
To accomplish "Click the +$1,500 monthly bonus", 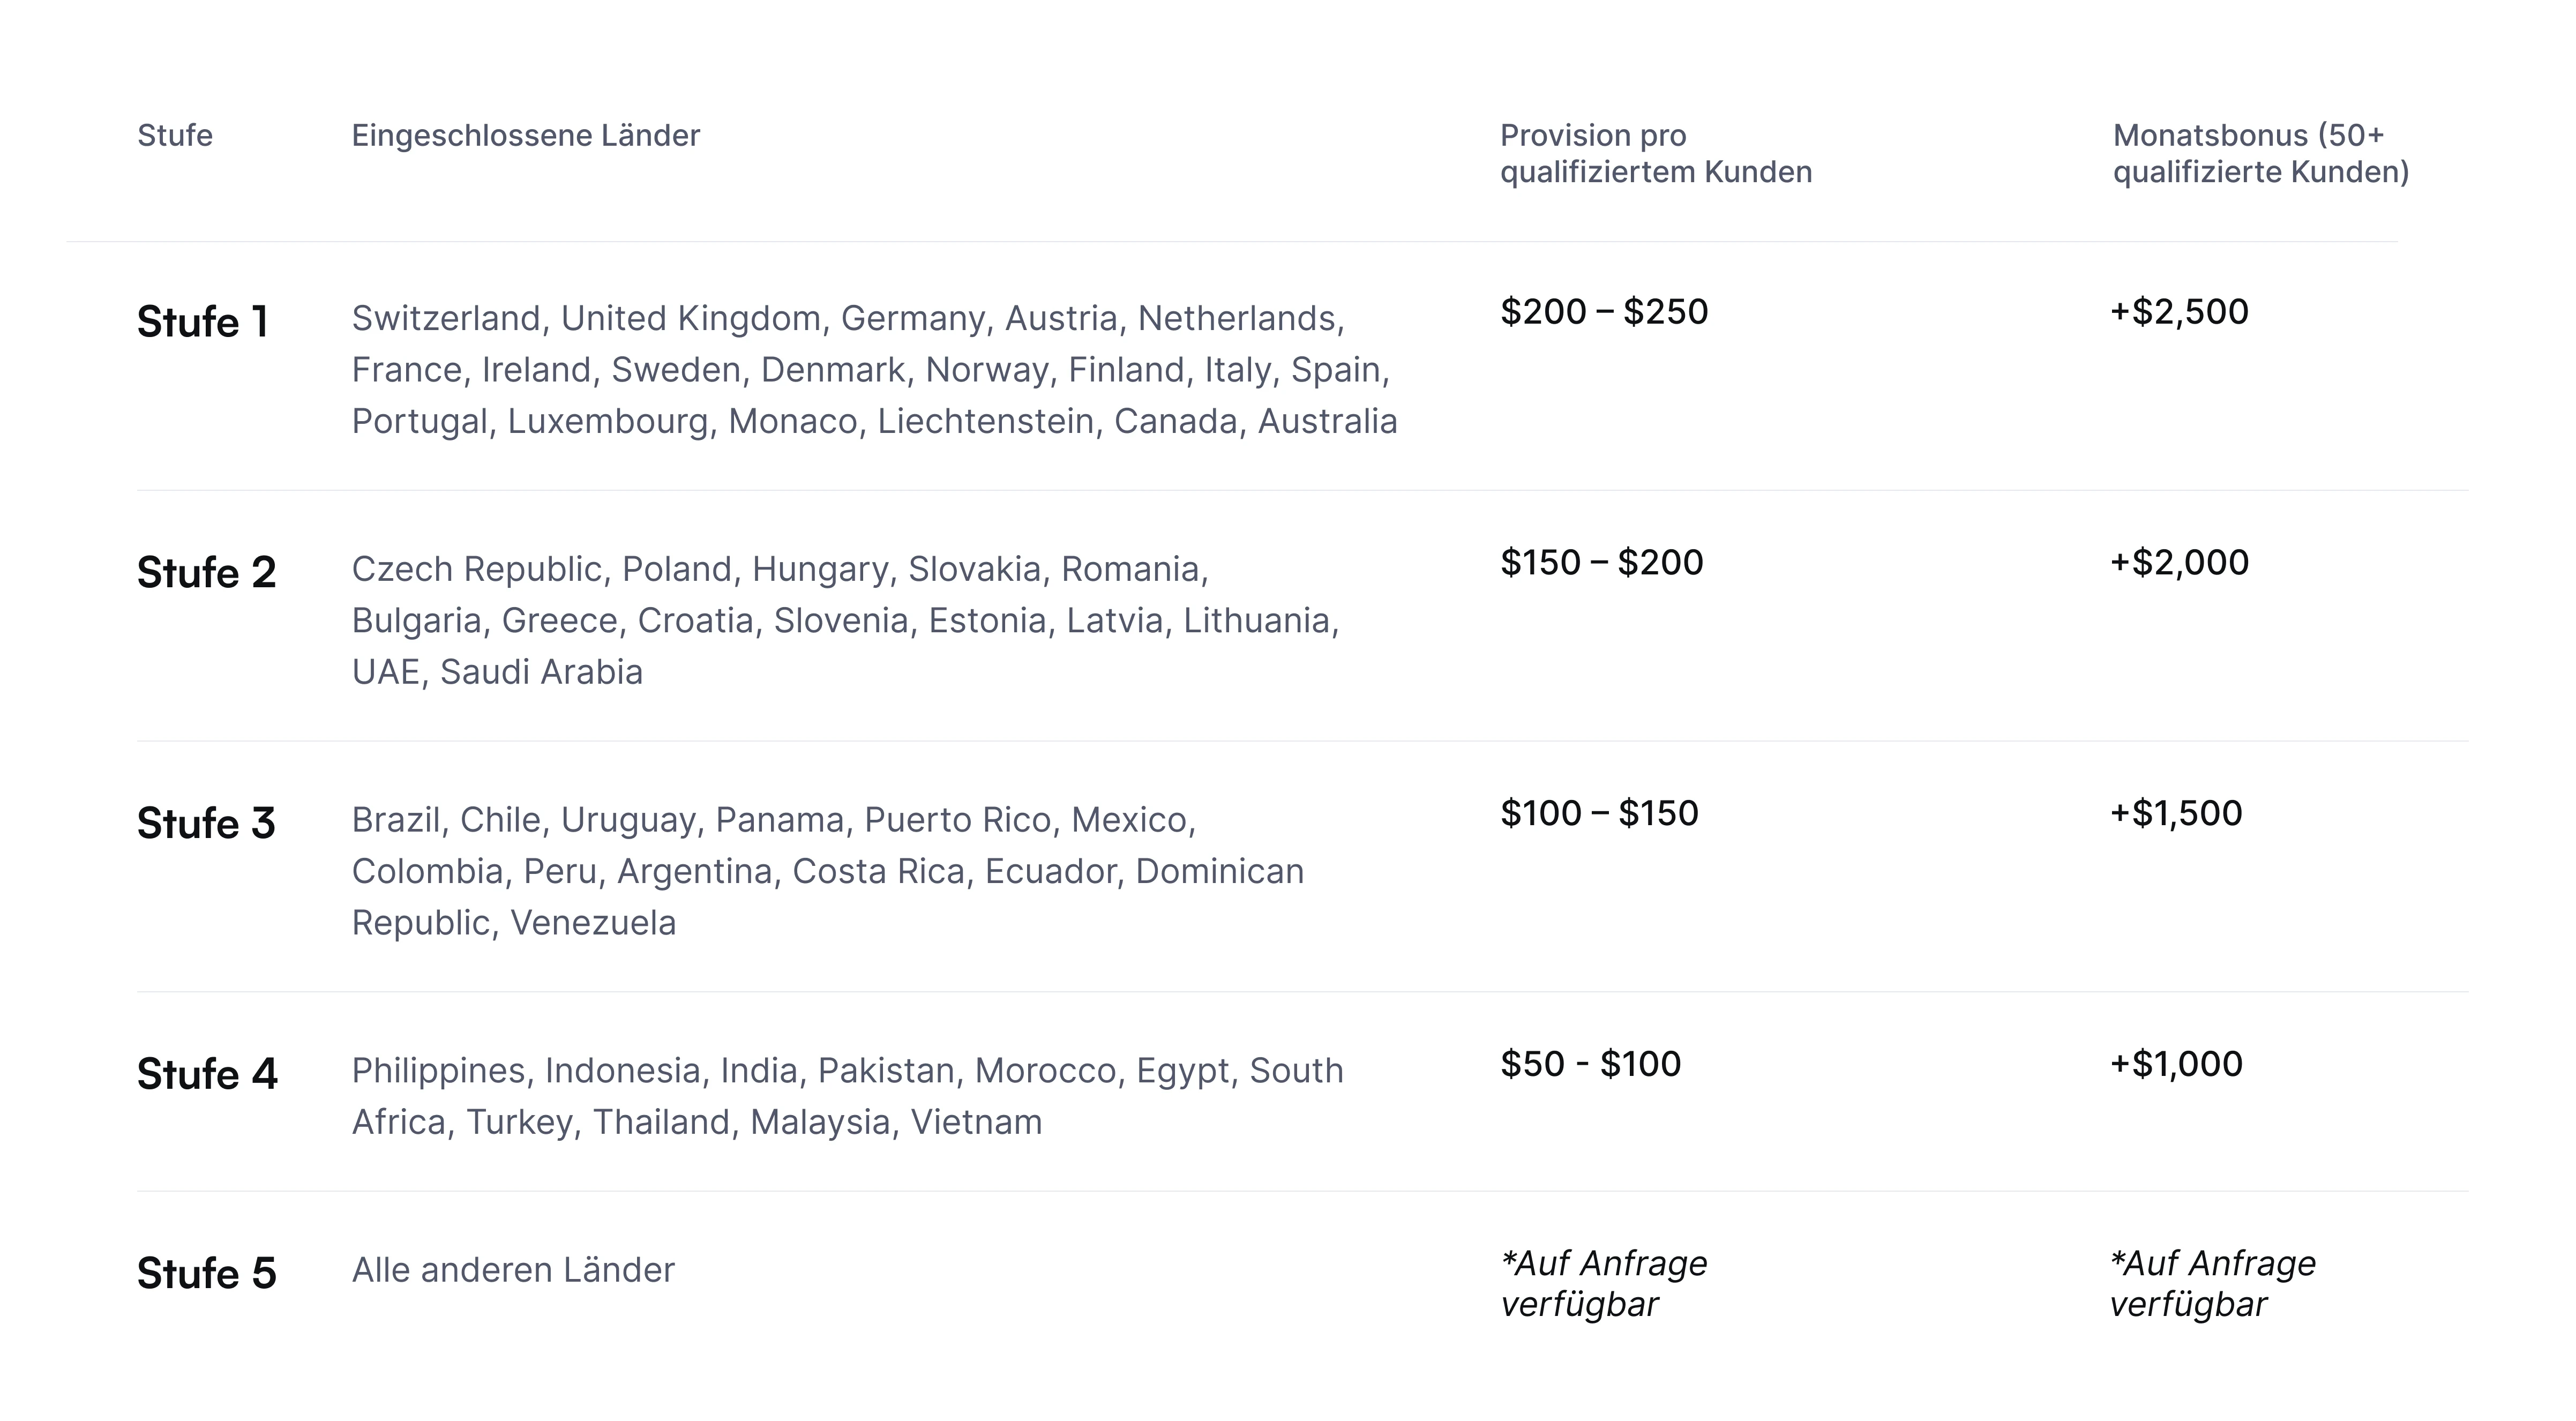I will coord(2176,813).
